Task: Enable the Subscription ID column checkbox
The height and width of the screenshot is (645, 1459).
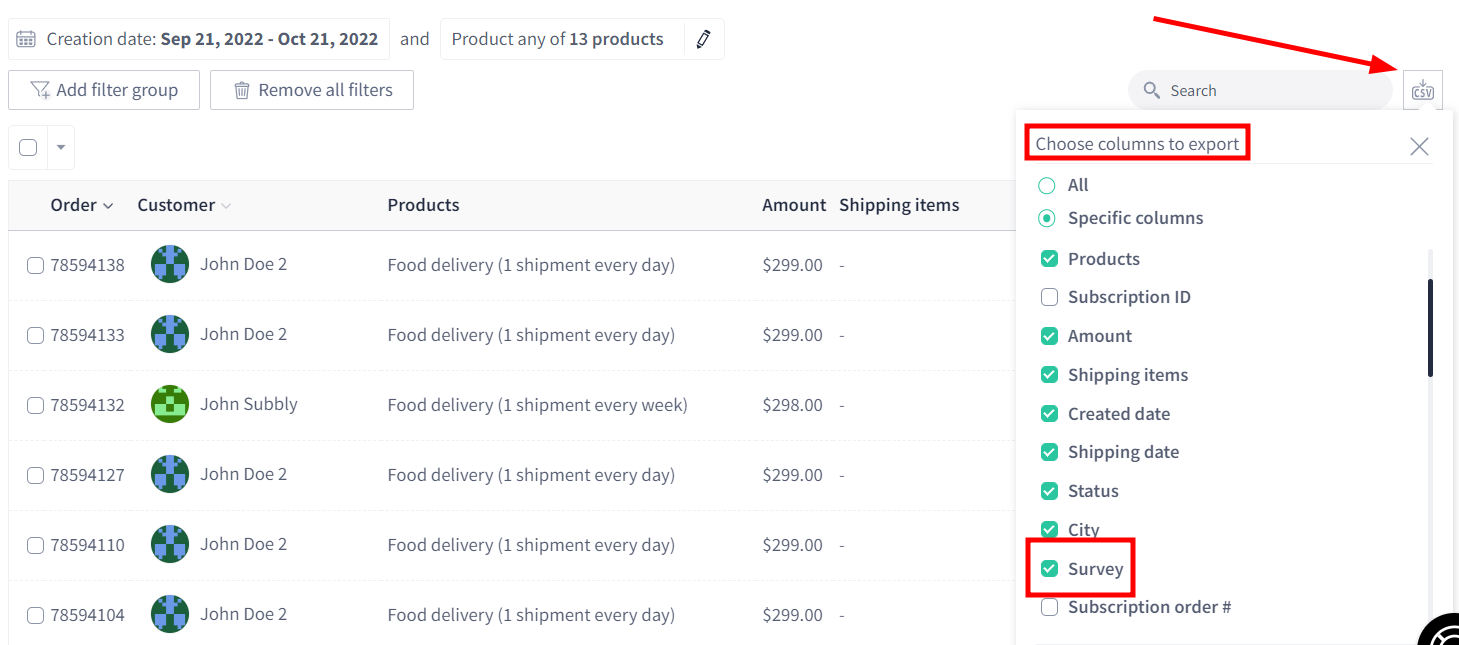Action: 1049,297
